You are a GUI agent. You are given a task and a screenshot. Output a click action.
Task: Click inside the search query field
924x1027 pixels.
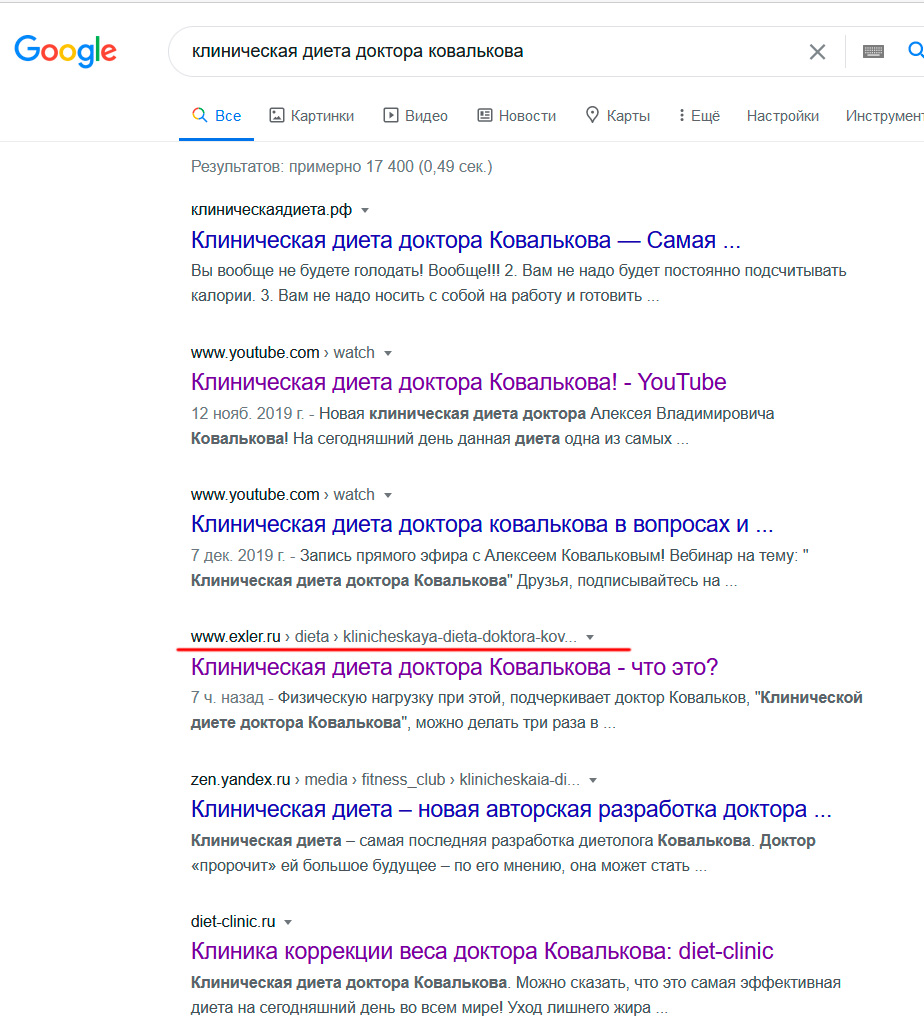point(480,51)
